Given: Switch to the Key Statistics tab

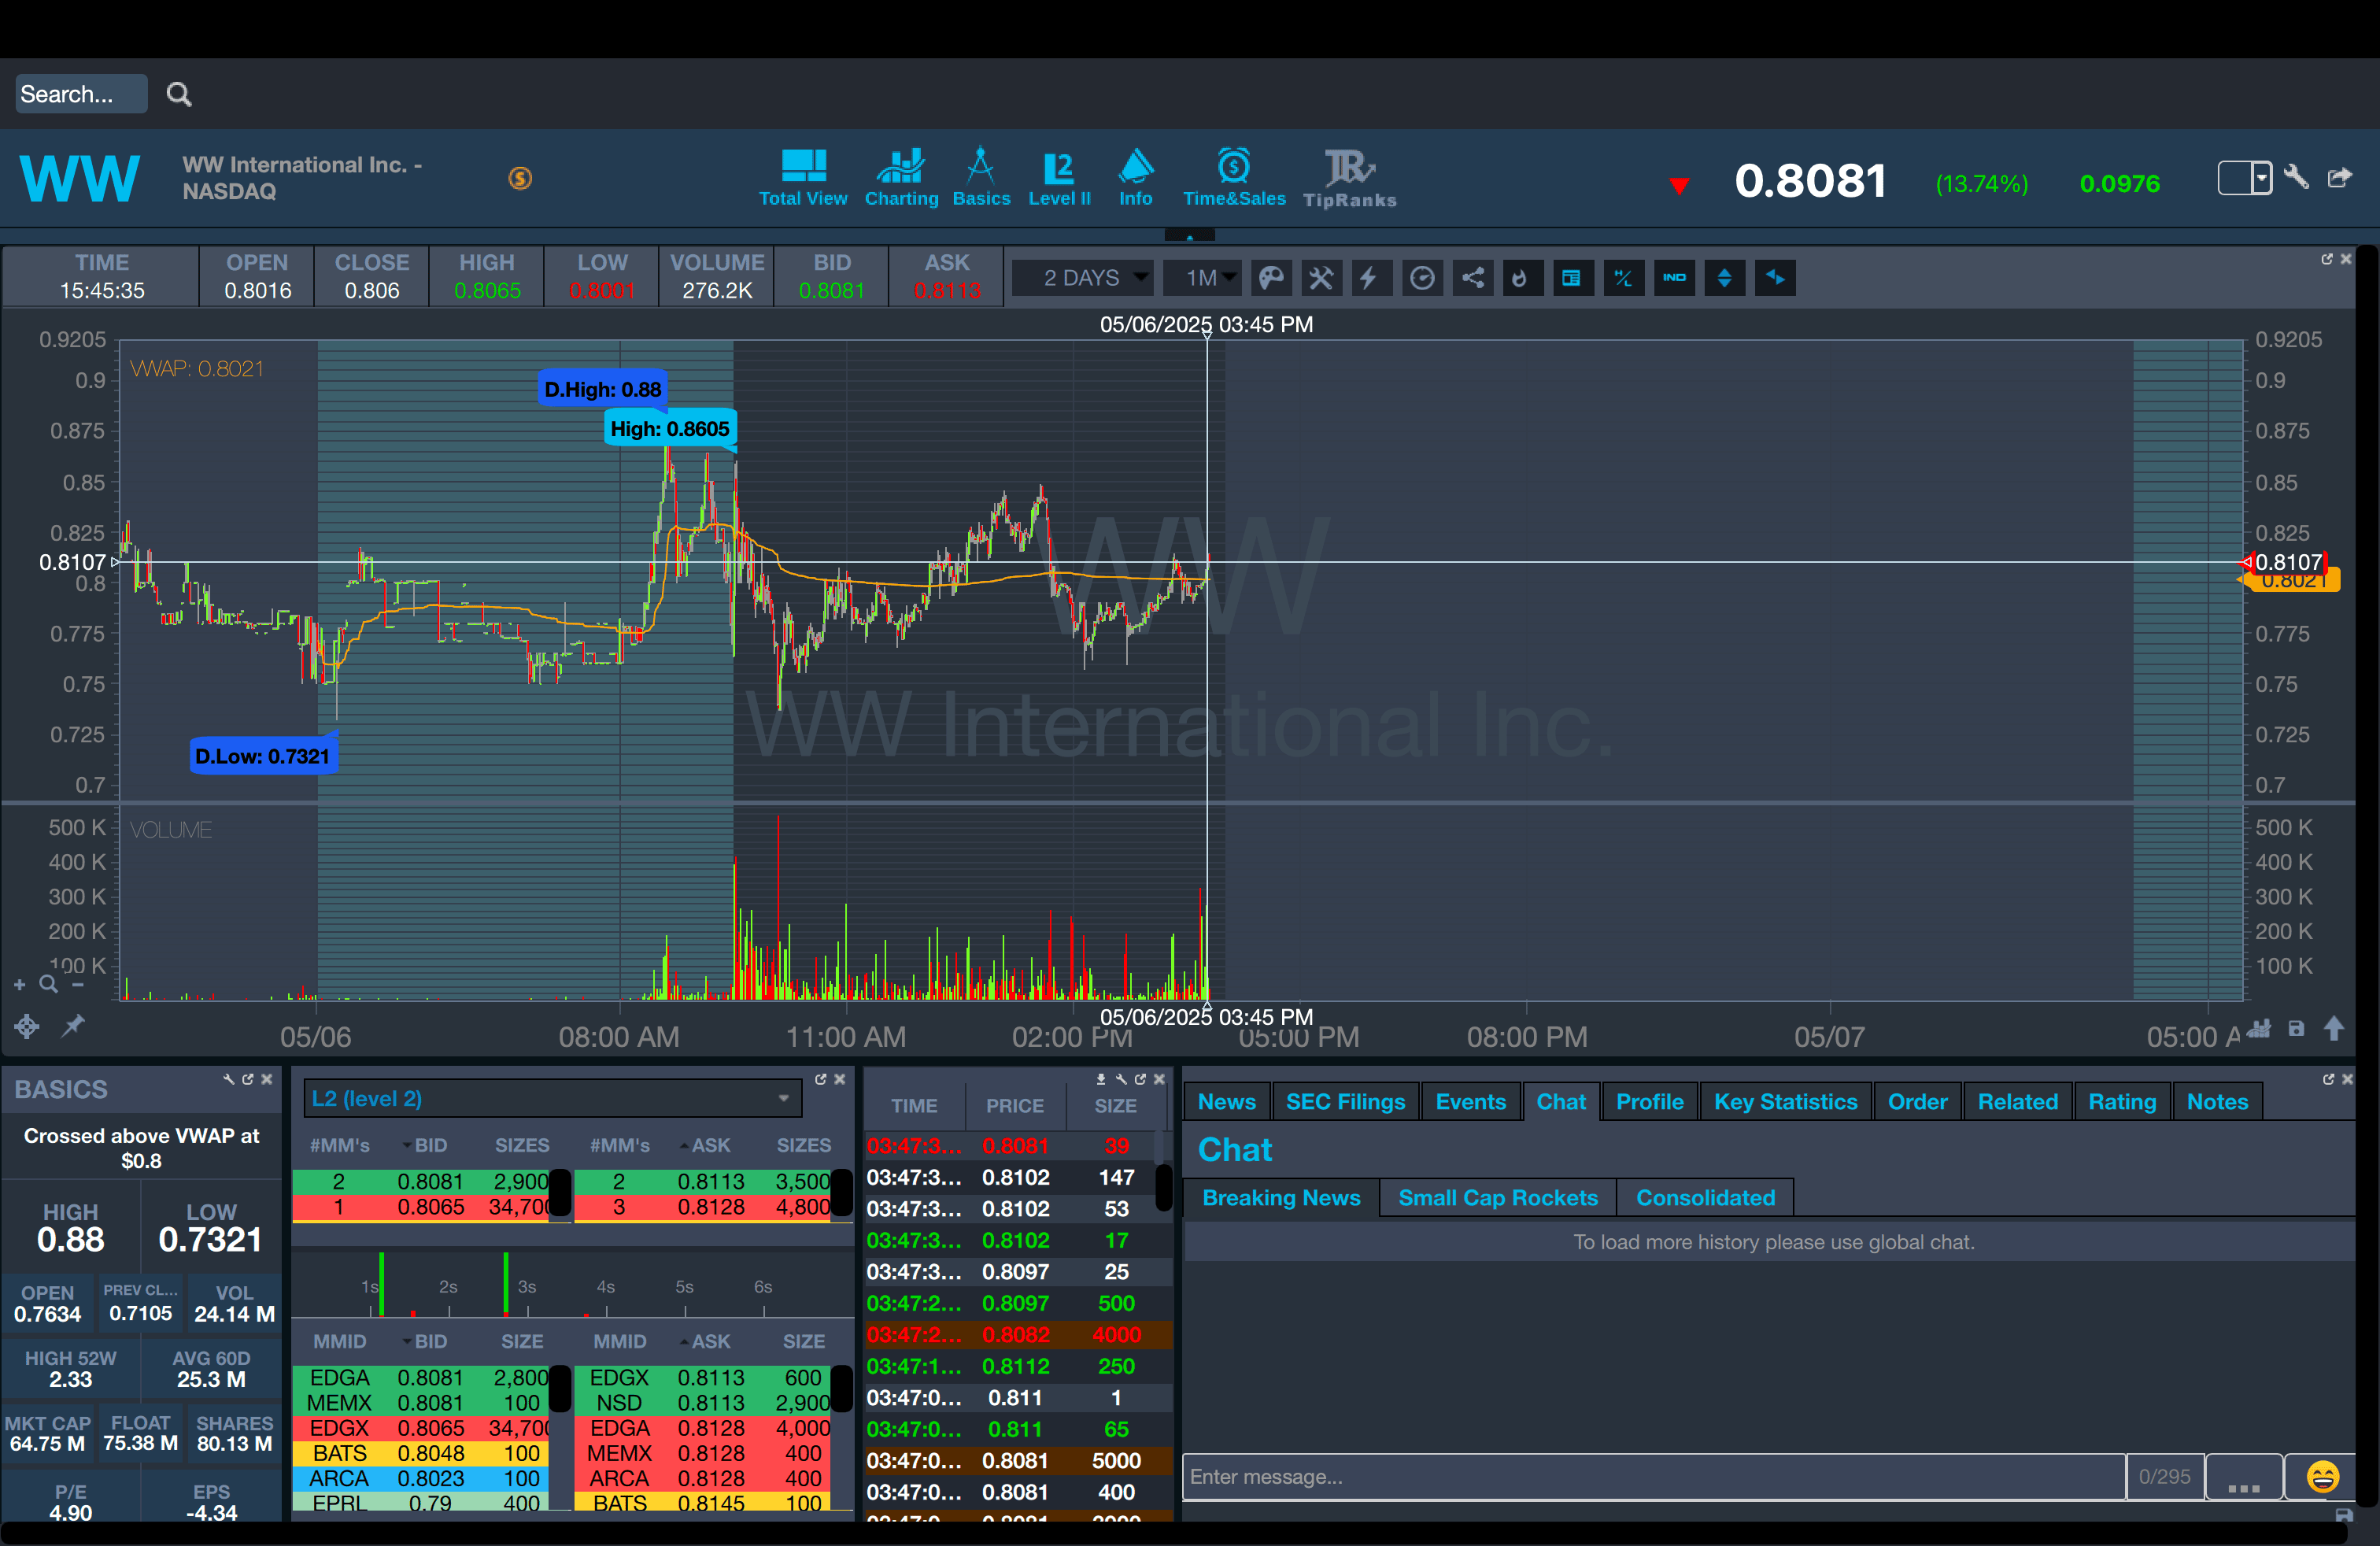Looking at the screenshot, I should click(1785, 1101).
